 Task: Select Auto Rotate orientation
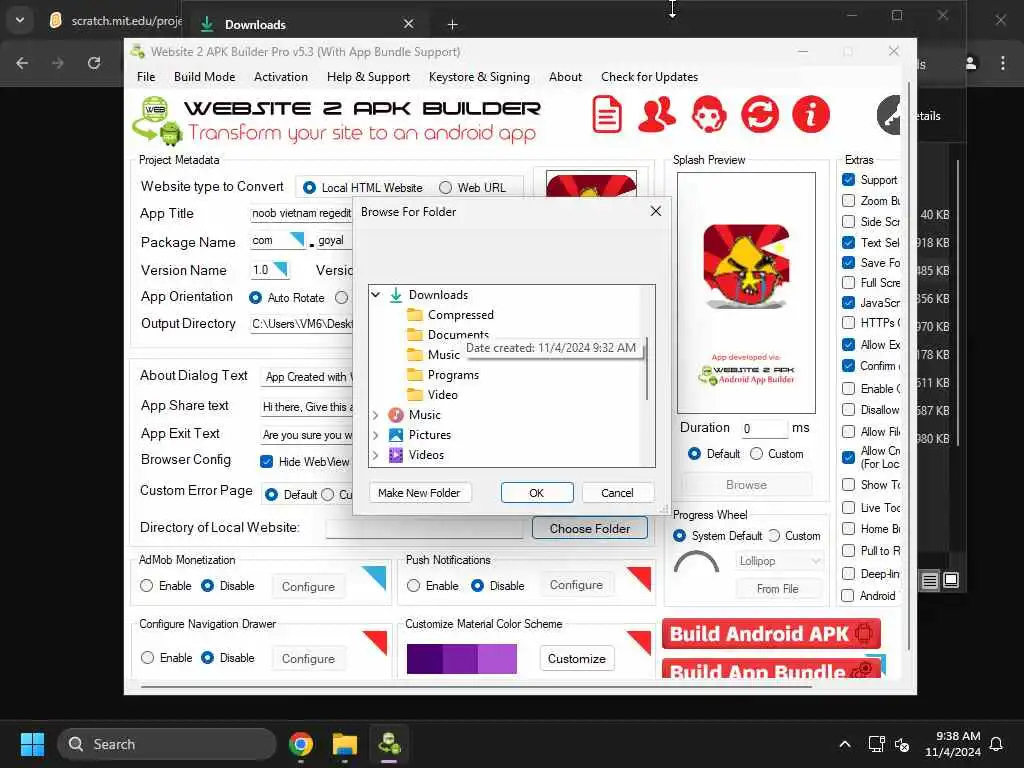[x=256, y=298]
